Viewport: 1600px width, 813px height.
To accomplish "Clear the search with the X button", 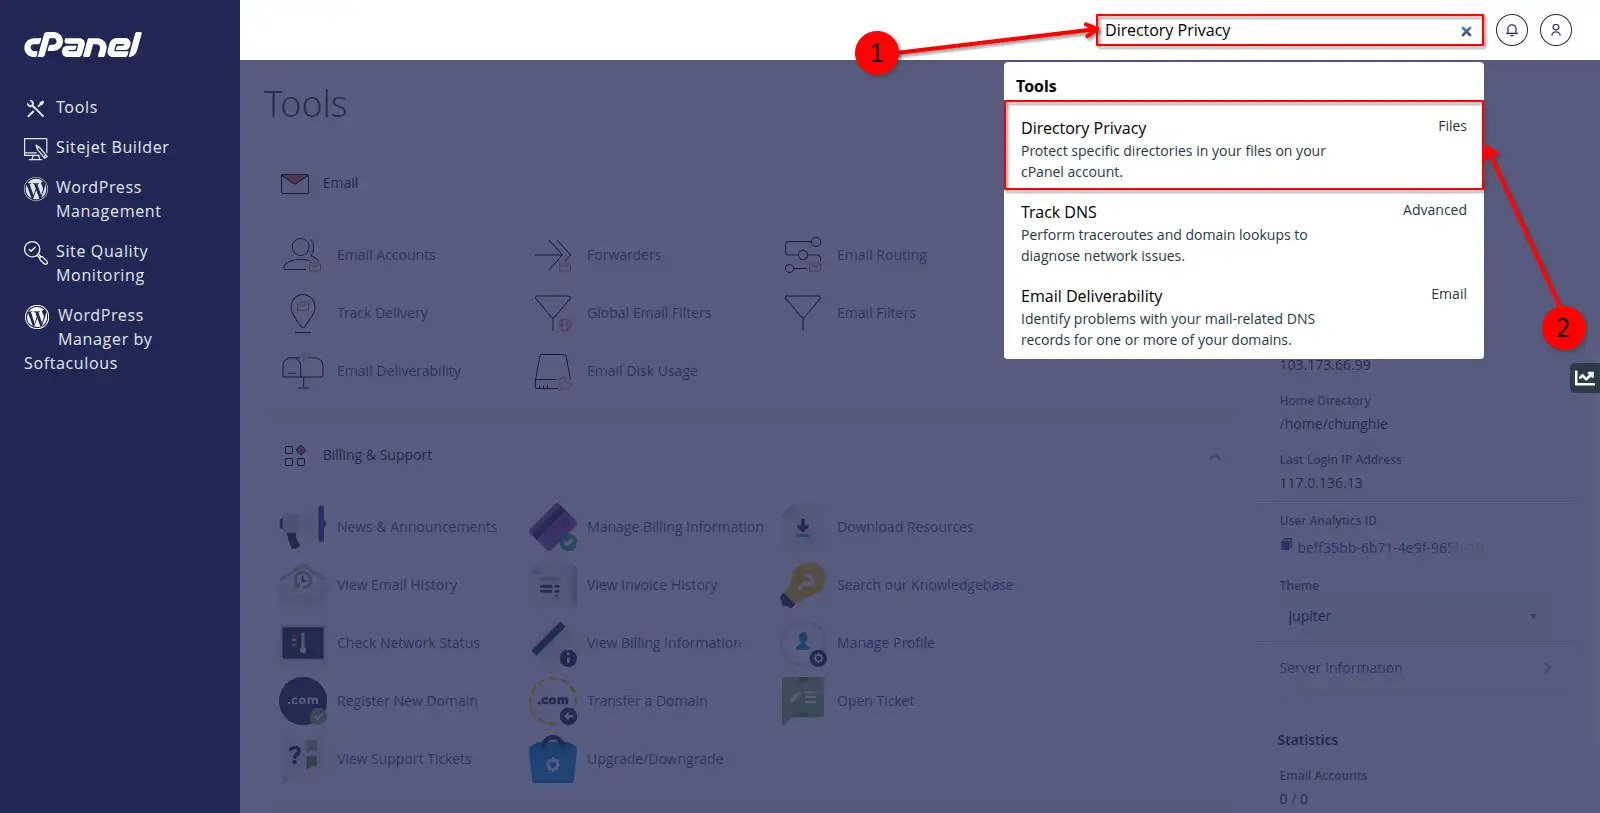I will click(1466, 31).
